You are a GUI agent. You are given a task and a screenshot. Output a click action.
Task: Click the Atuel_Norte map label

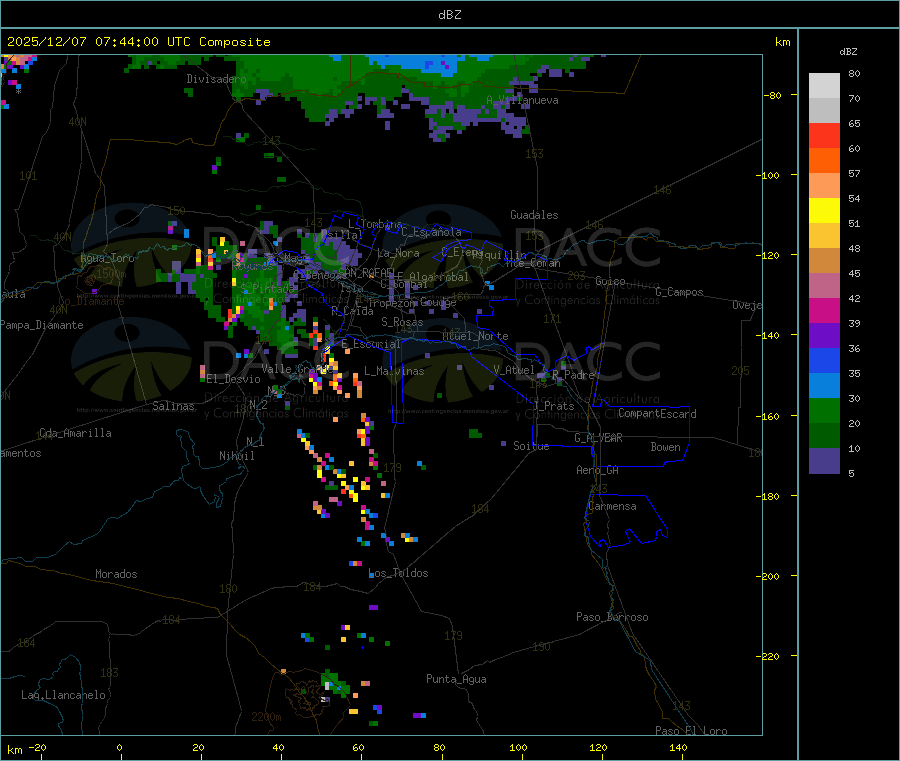click(475, 336)
